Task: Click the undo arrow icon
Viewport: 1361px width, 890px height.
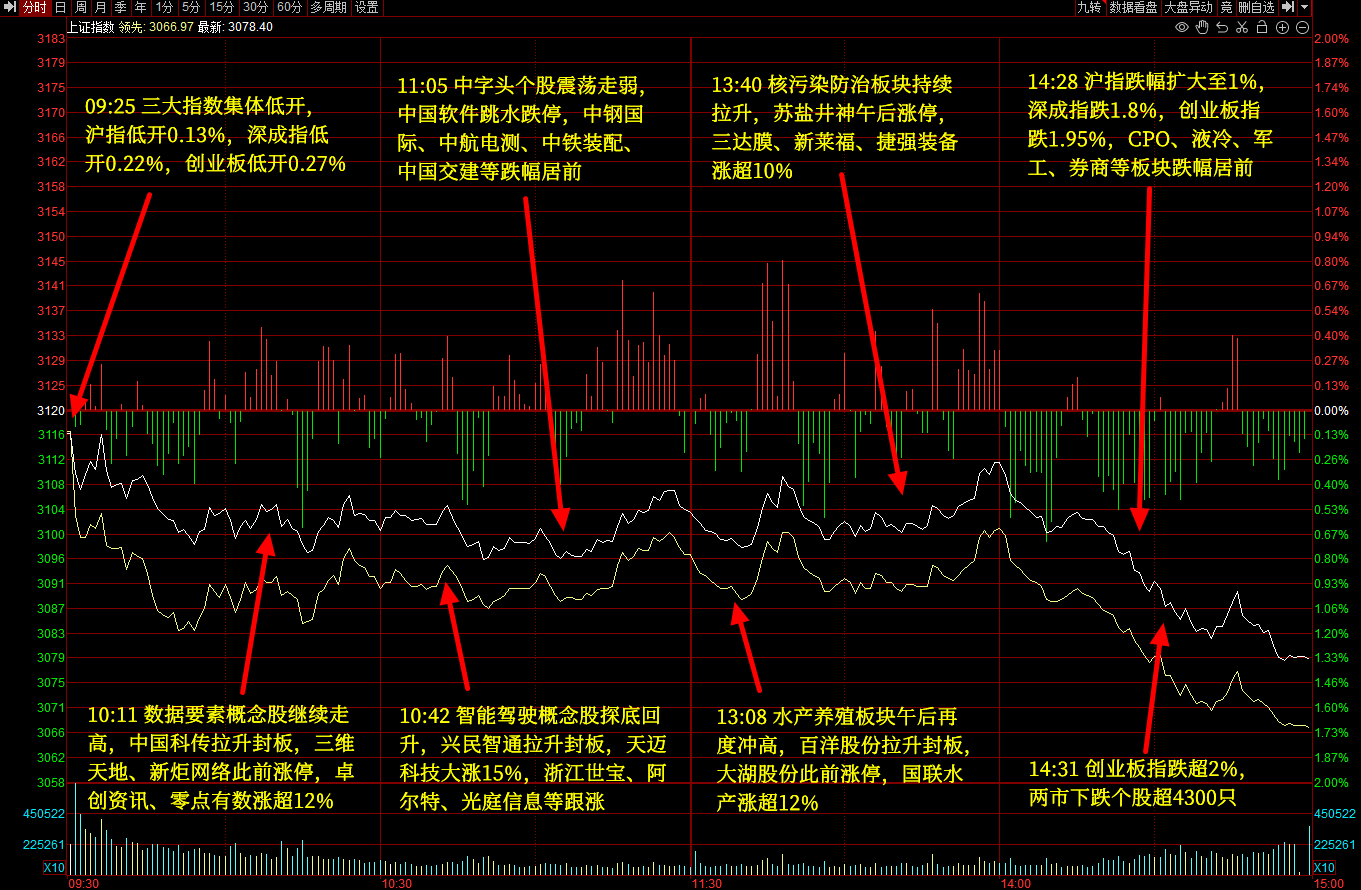Action: (1222, 27)
